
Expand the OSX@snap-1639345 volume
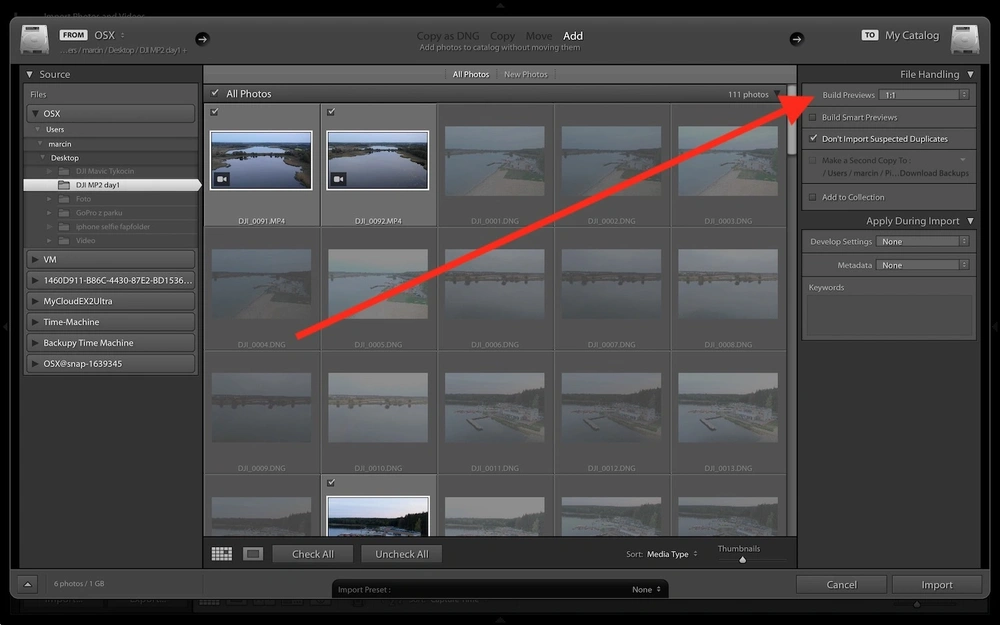point(34,364)
